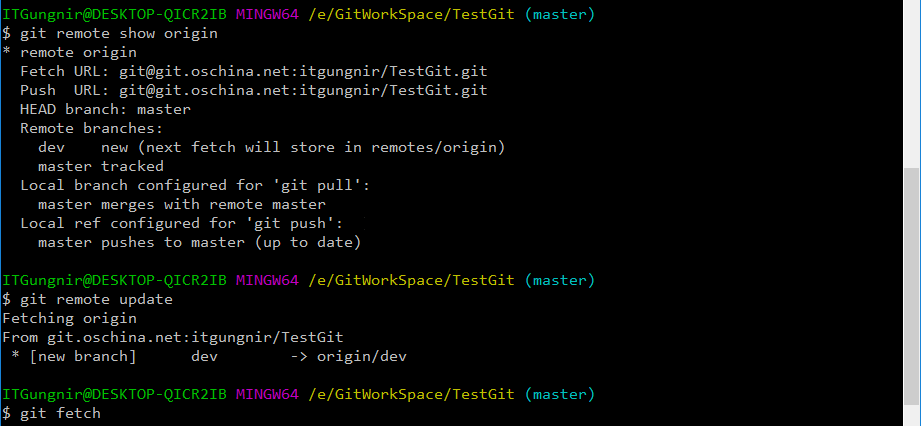Click the 'git remote show origin' command text
Image resolution: width=921 pixels, height=426 pixels.
[x=119, y=33]
